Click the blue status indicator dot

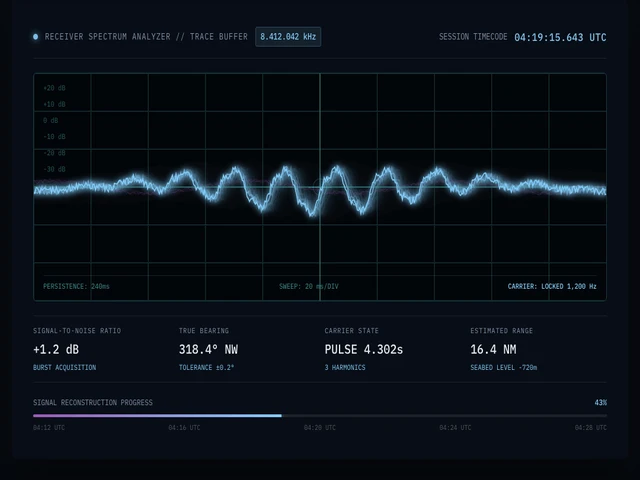pos(36,37)
